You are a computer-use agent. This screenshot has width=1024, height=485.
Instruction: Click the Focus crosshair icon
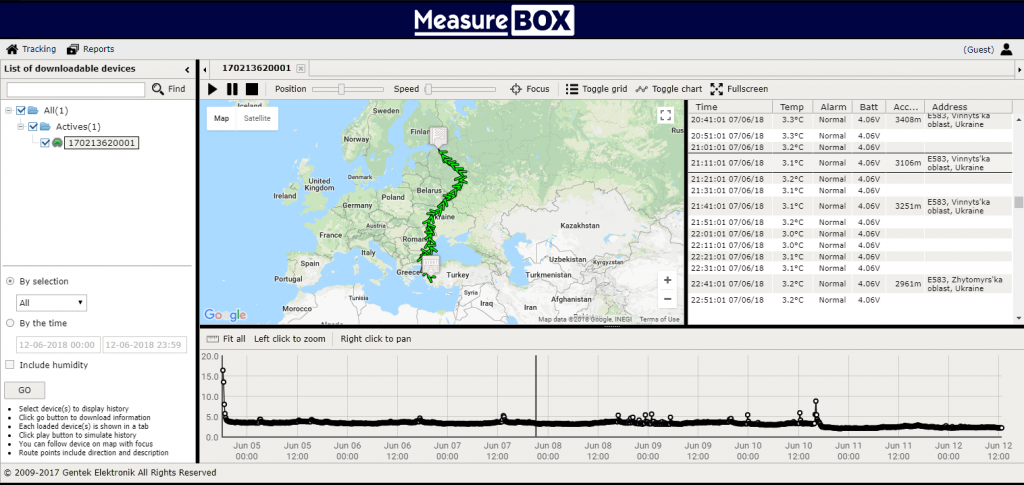click(x=517, y=89)
